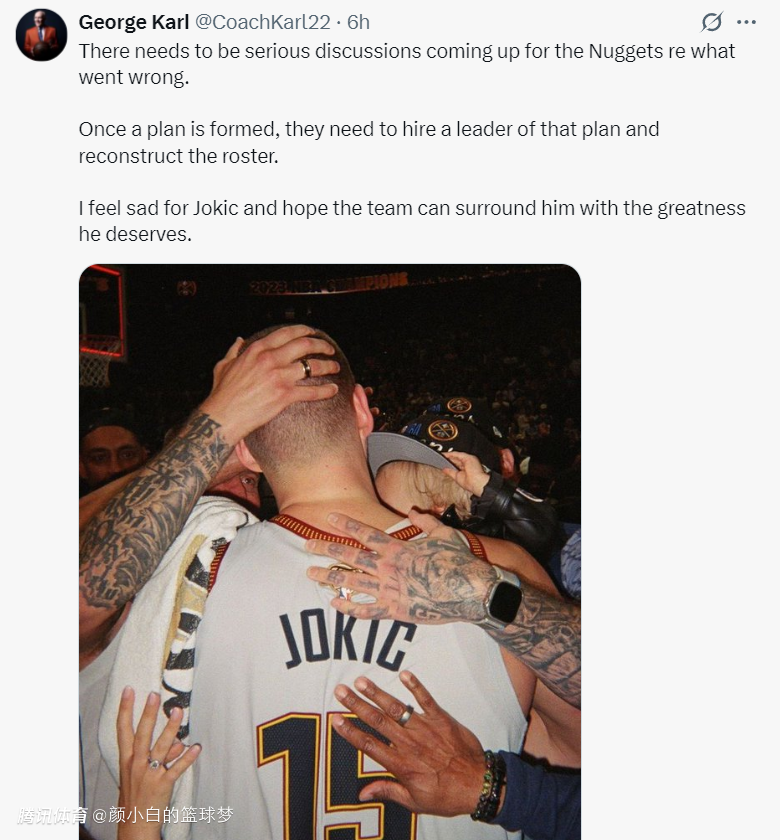
Task: Click the @颜小白的篮球梦 watermark text
Action: [163, 815]
